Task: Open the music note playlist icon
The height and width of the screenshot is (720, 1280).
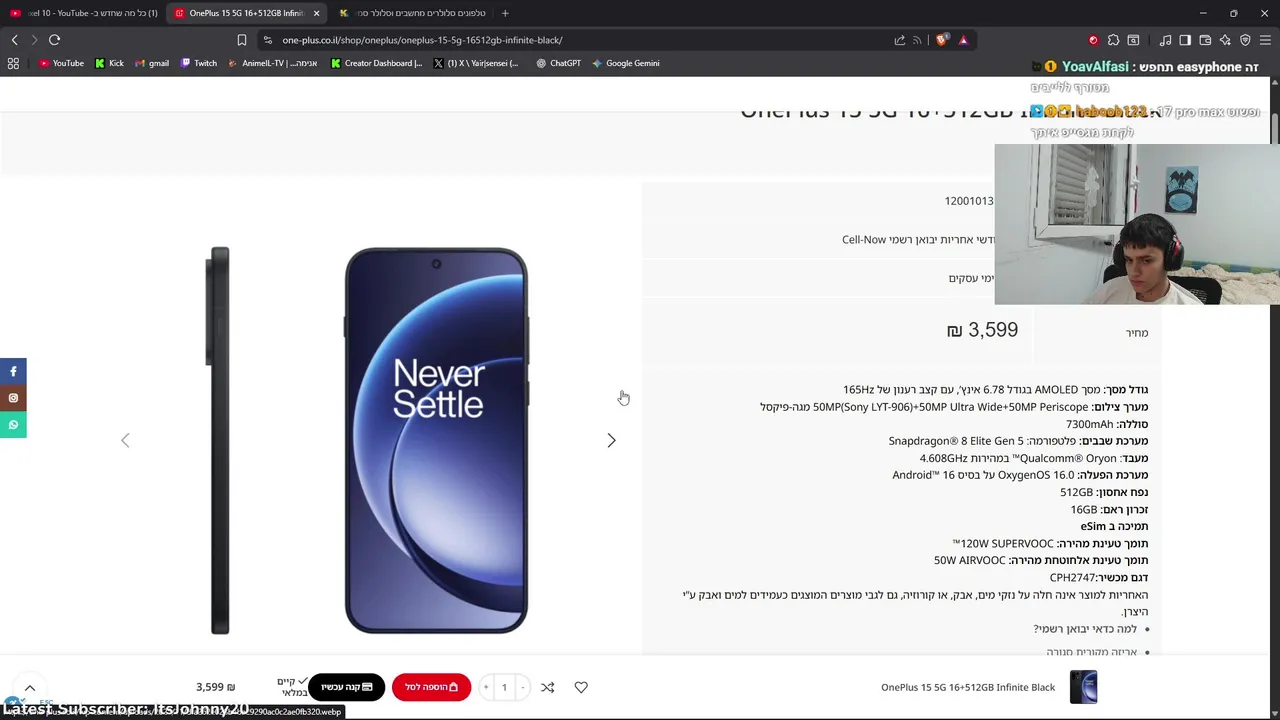Action: click(x=1165, y=40)
